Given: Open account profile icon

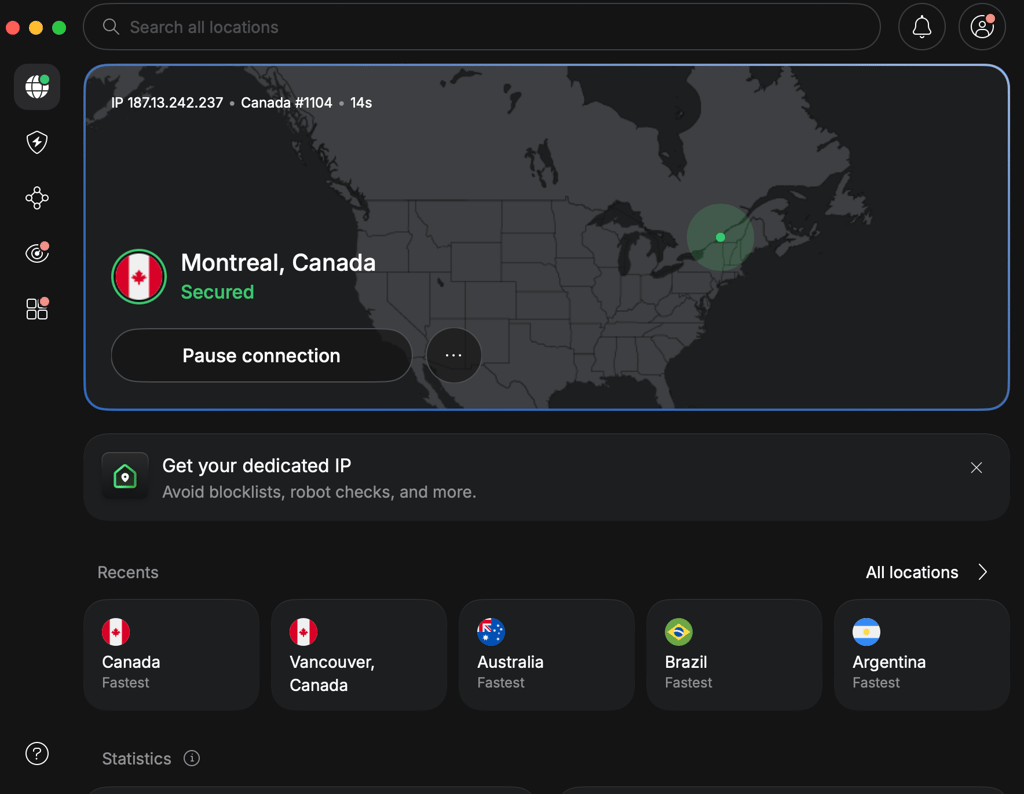Looking at the screenshot, I should 982,27.
